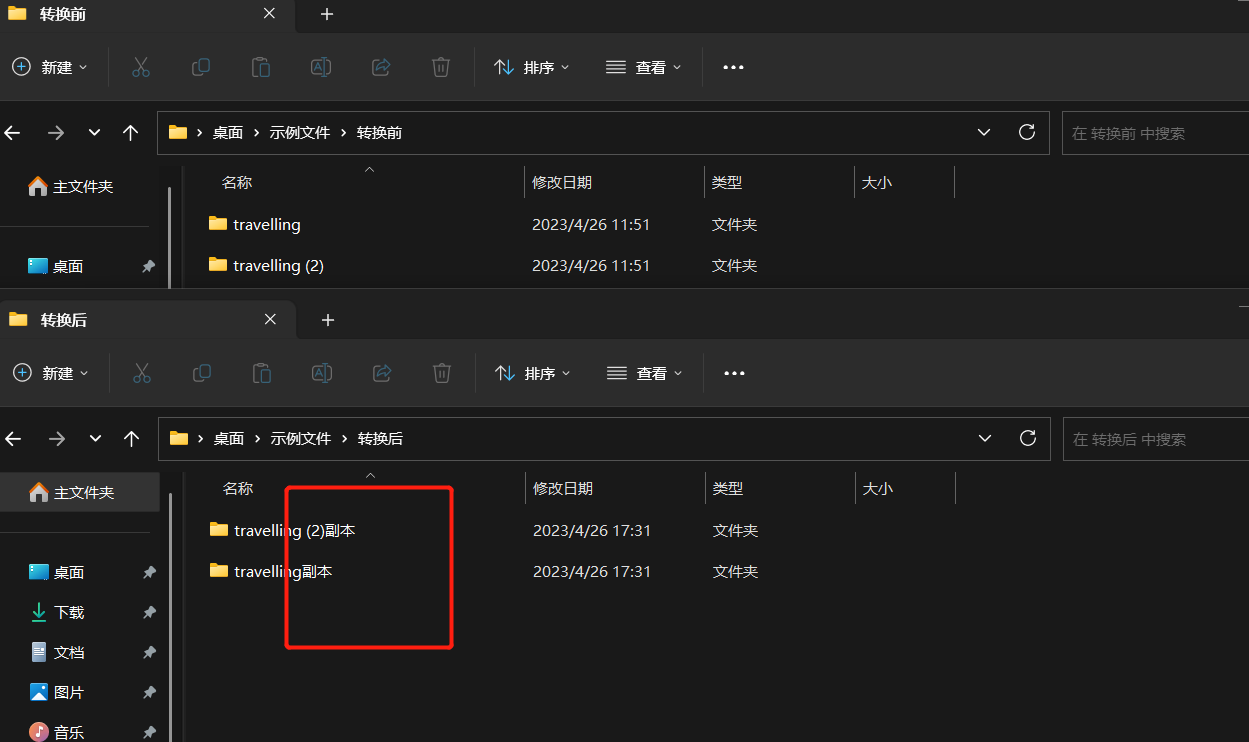Open the 查看 dropdown in 转换后 window
1249x742 pixels.
pos(644,373)
